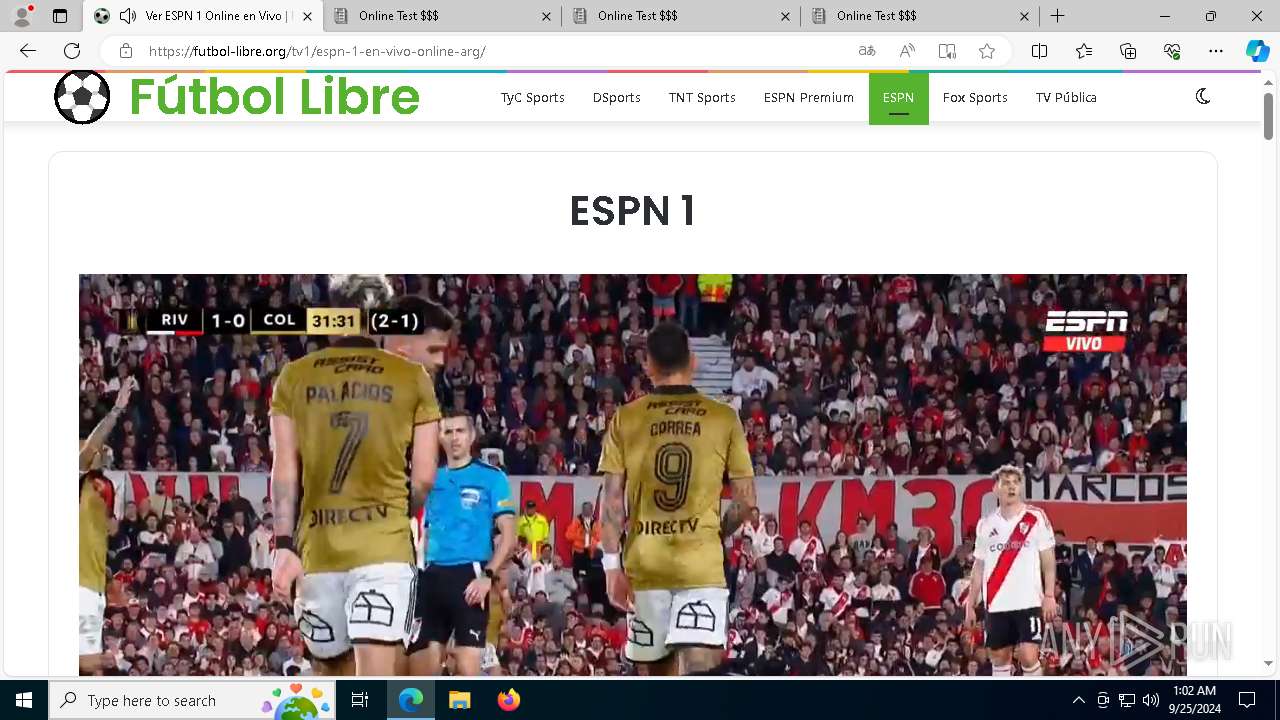Click the Fútbol Libre site title
This screenshot has height=720, width=1280.
pos(274,97)
